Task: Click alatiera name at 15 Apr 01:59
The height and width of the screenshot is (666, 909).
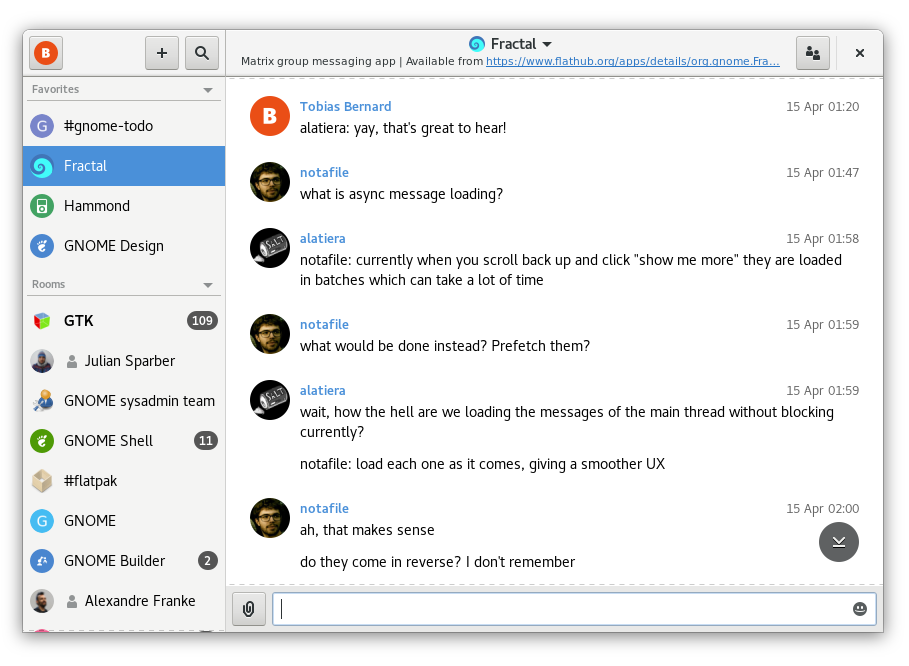Action: [x=322, y=391]
